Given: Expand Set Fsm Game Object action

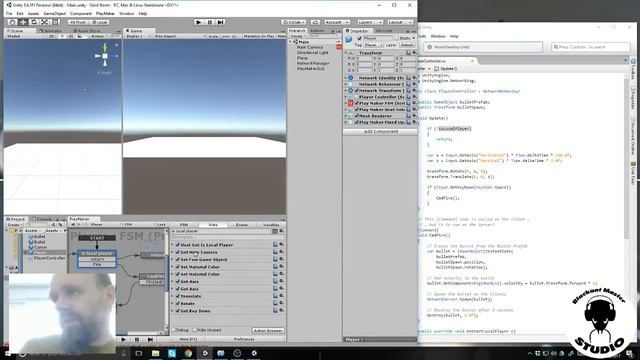Looking at the screenshot, I should coord(172,259).
